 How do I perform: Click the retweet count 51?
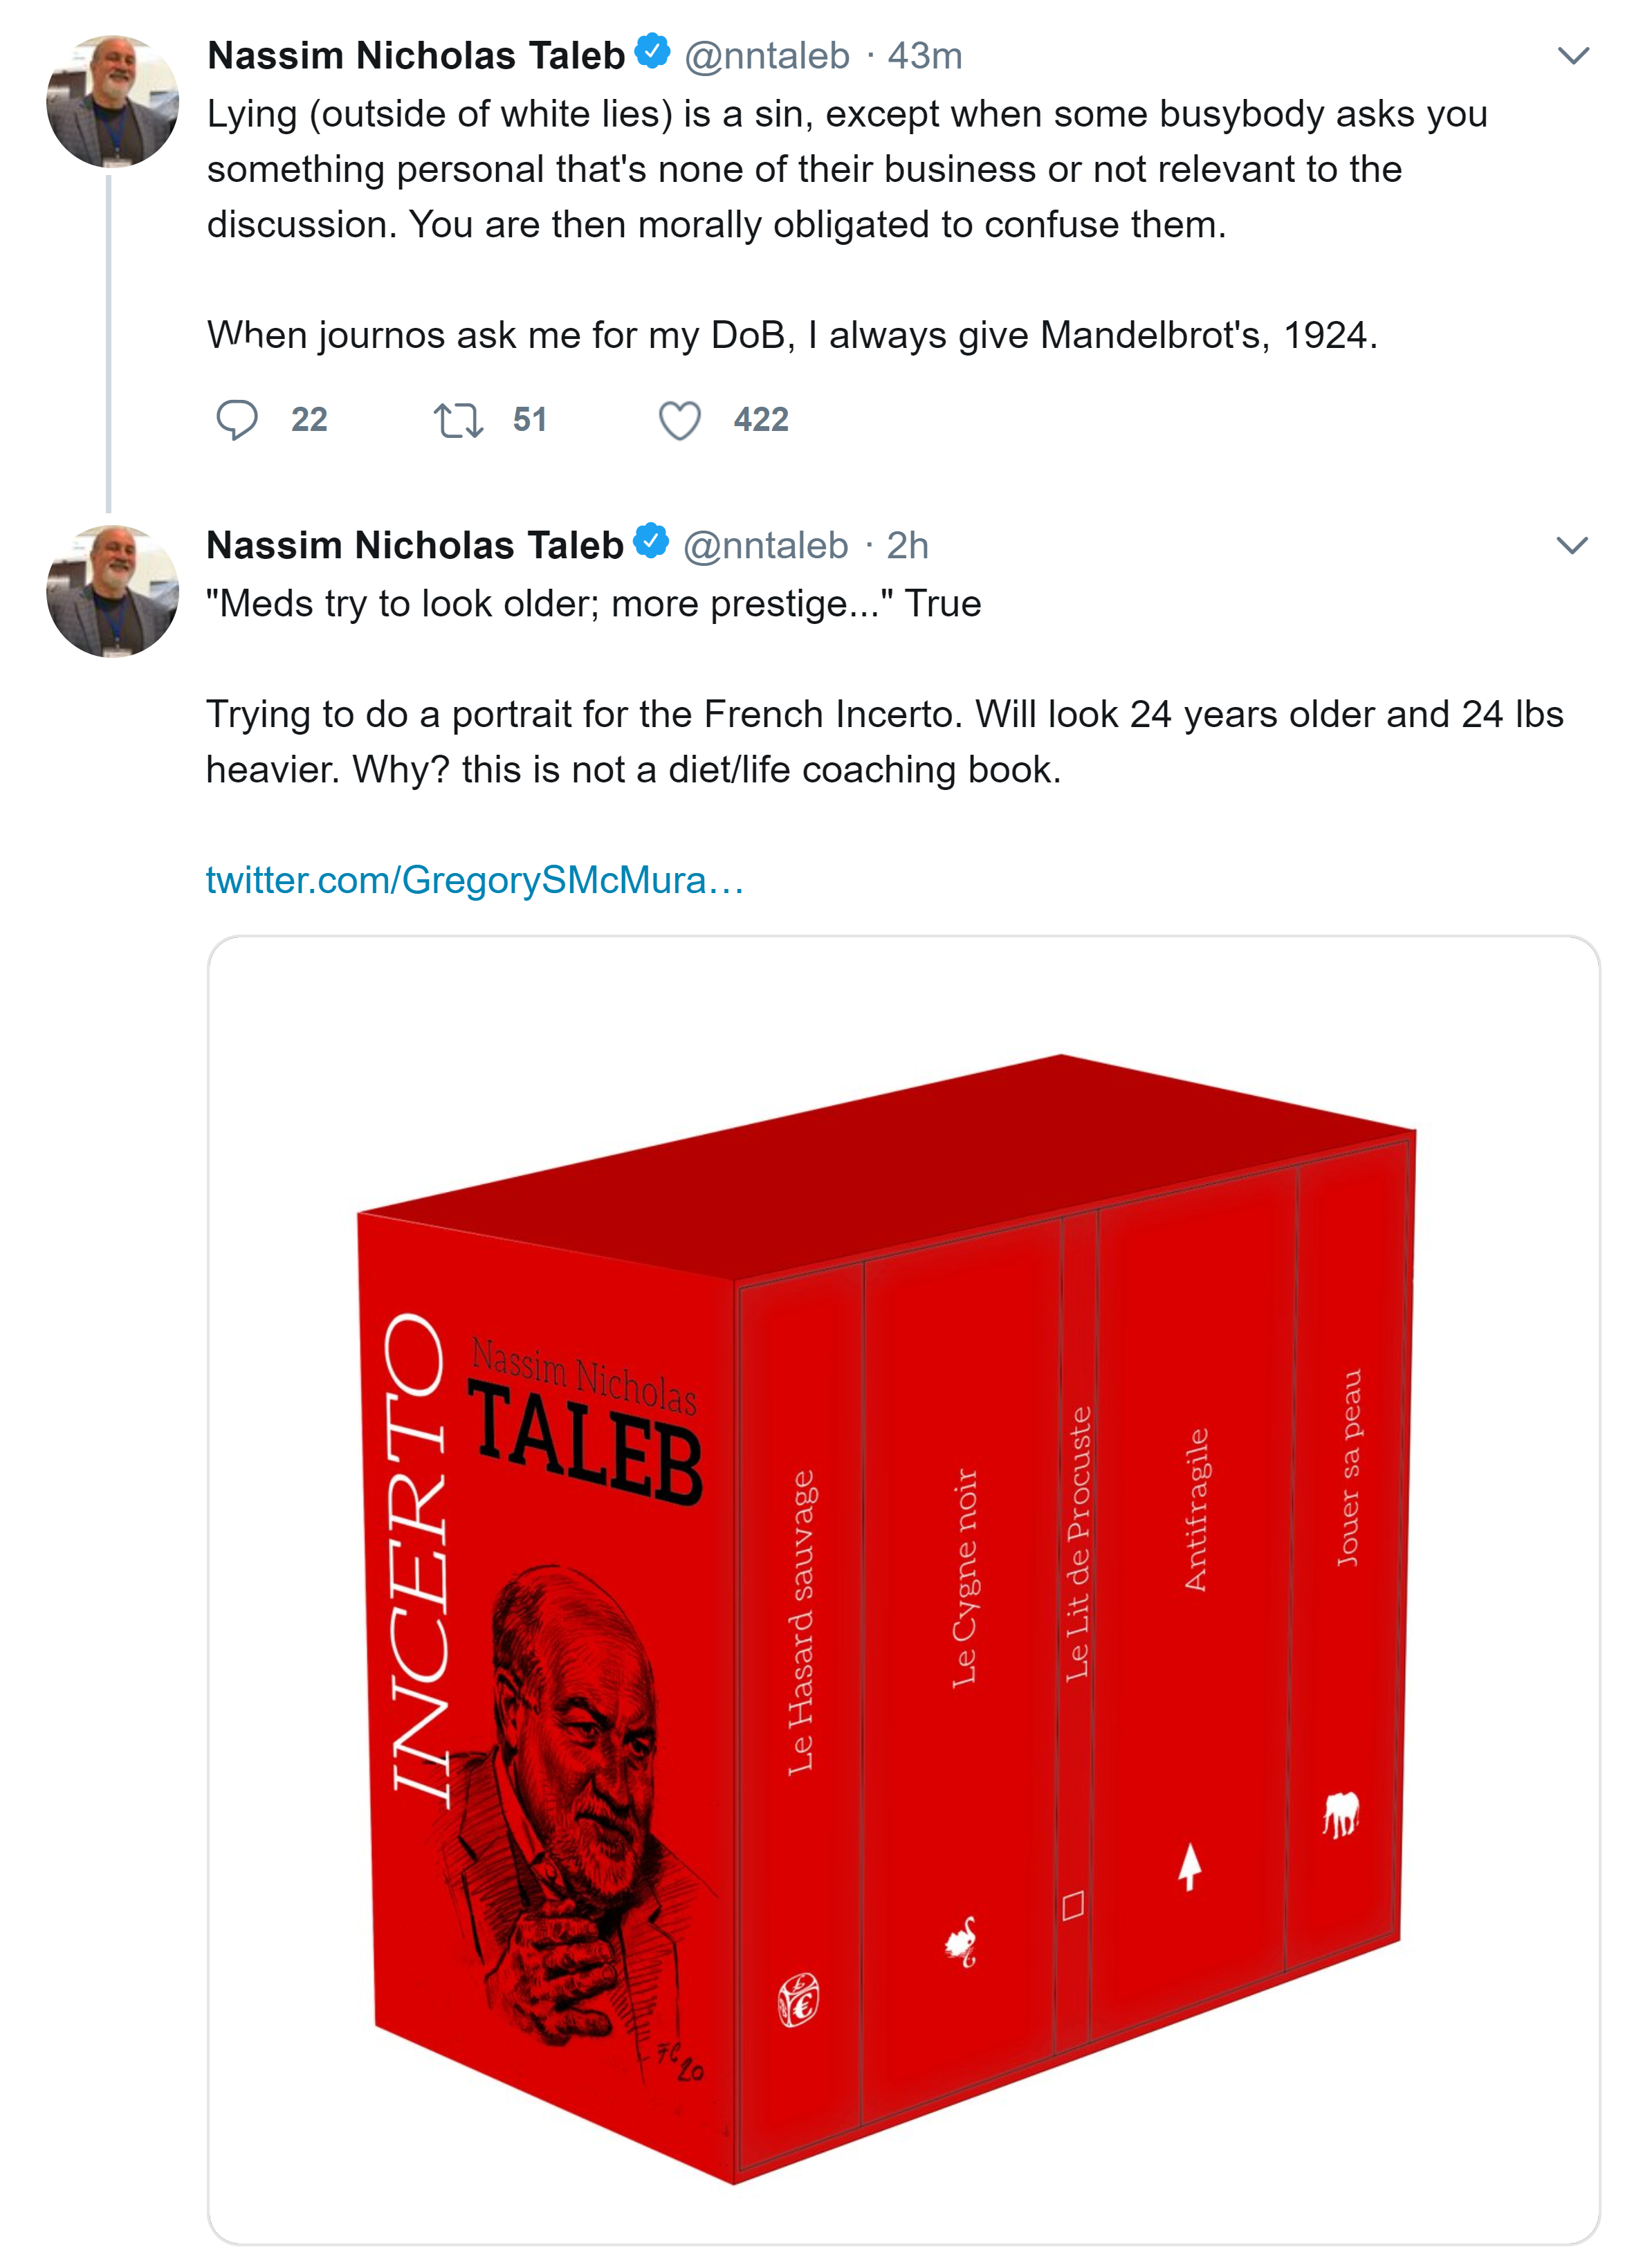[x=530, y=420]
